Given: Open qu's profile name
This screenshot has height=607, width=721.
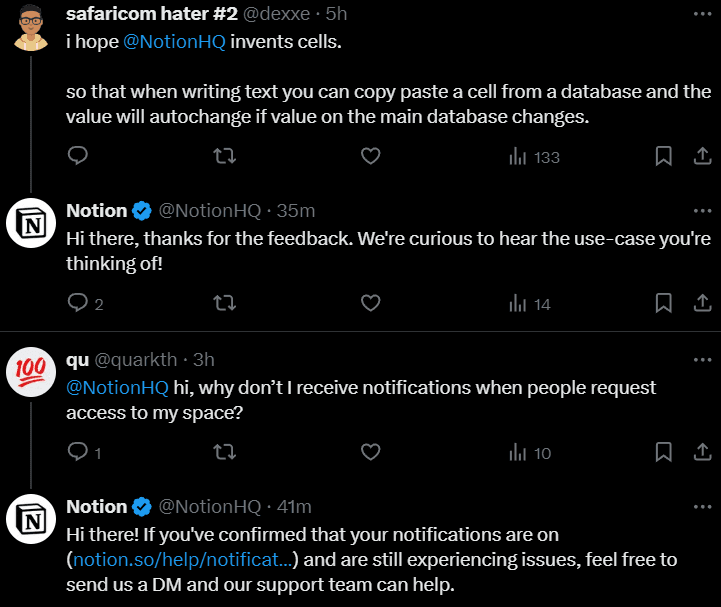Looking at the screenshot, I should click(x=77, y=359).
